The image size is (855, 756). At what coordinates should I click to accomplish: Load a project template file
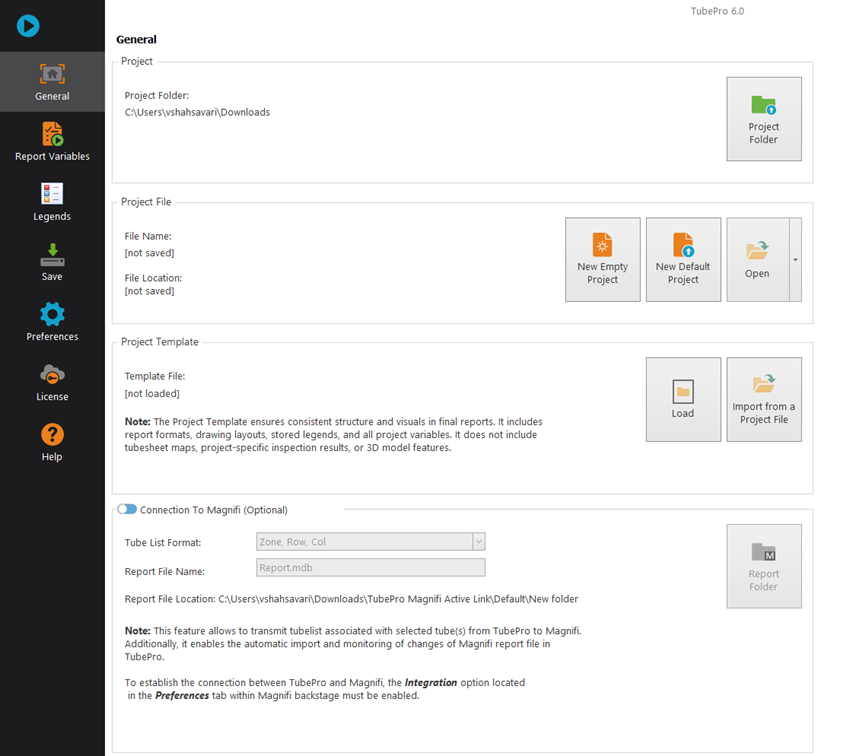pyautogui.click(x=683, y=397)
